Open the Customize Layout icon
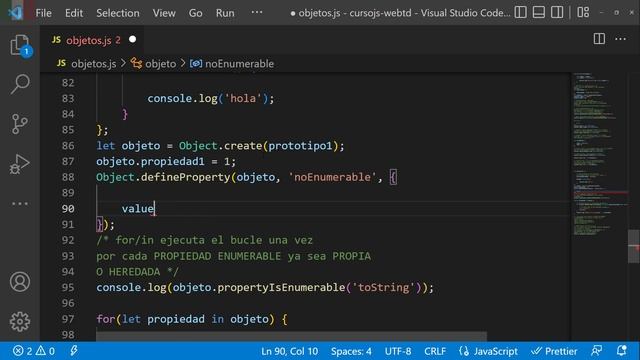 coord(583,12)
